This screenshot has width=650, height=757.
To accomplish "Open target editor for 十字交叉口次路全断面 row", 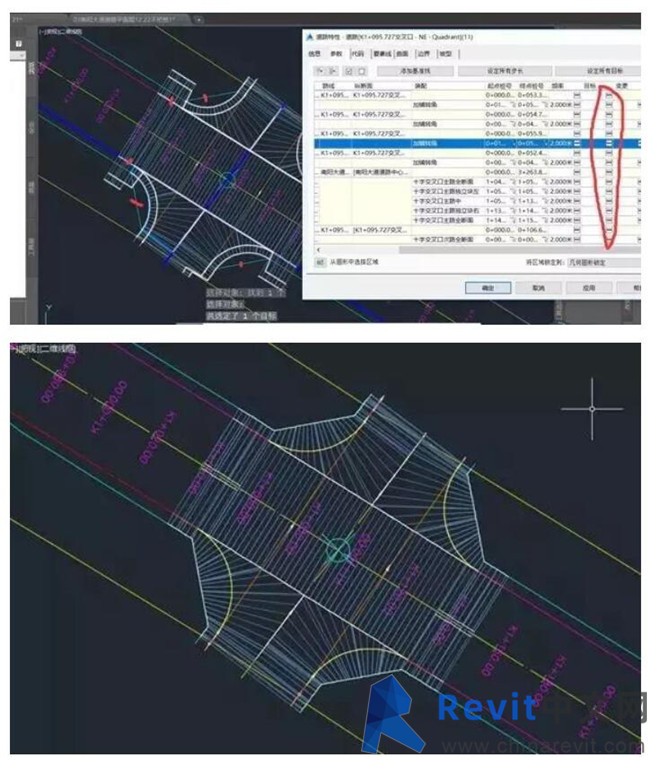I will [608, 239].
